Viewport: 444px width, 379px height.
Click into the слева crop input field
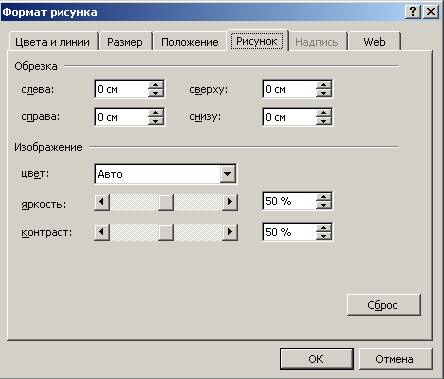[122, 89]
